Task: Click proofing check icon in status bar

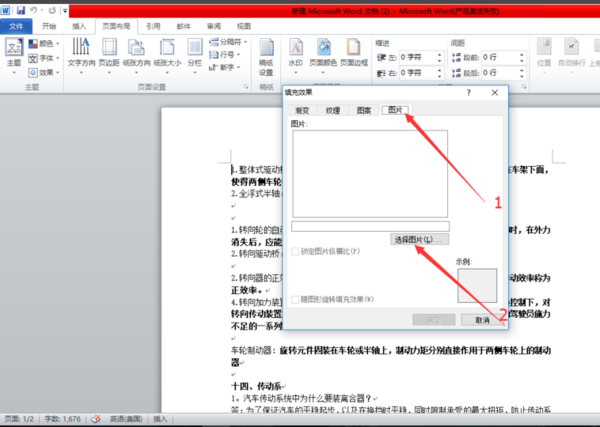Action: tap(96, 419)
